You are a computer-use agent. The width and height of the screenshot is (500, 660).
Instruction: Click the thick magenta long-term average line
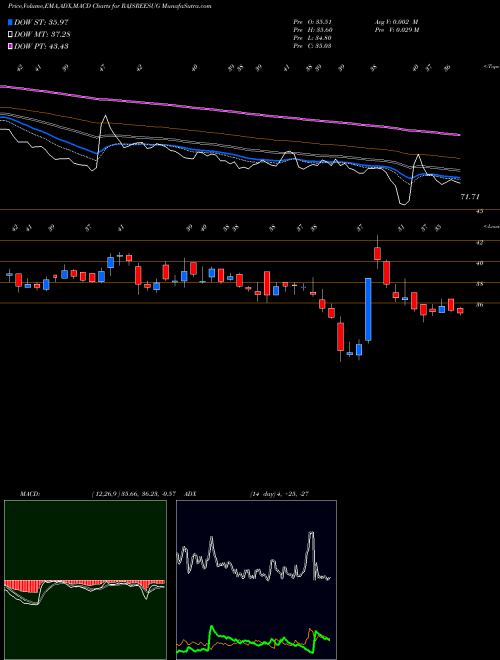pyautogui.click(x=229, y=111)
